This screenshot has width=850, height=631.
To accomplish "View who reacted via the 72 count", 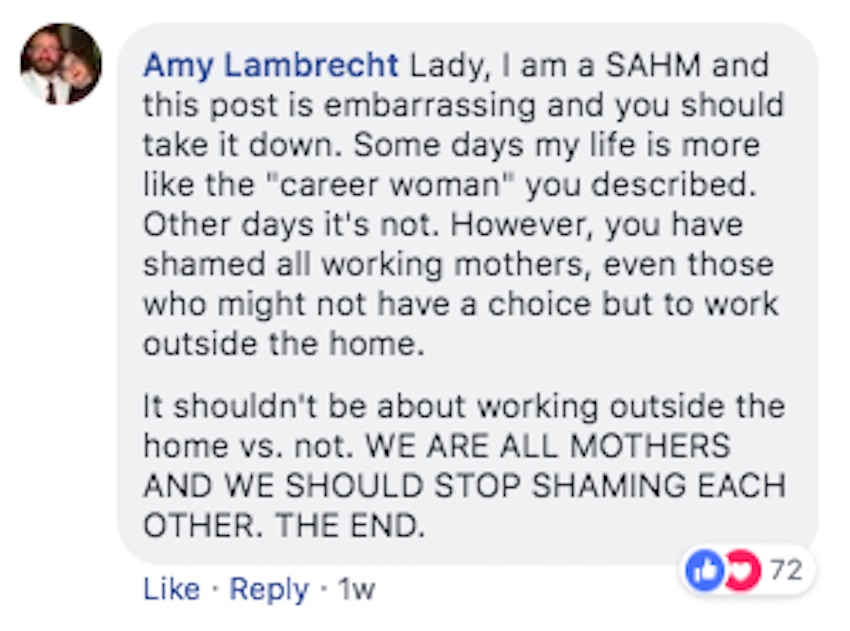I will coord(786,570).
